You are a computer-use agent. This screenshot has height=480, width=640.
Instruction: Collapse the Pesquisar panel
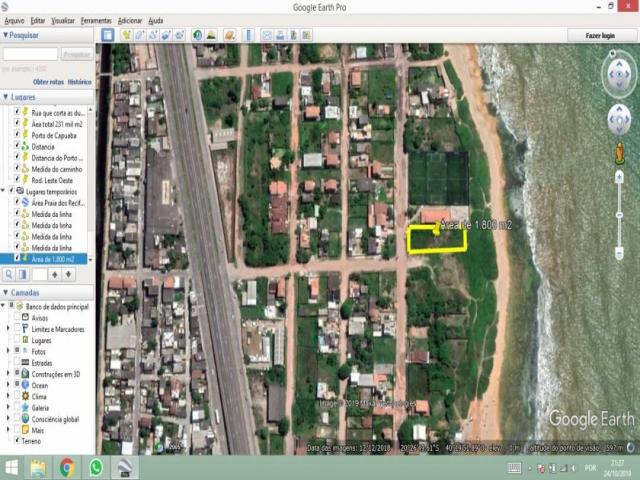pyautogui.click(x=5, y=35)
